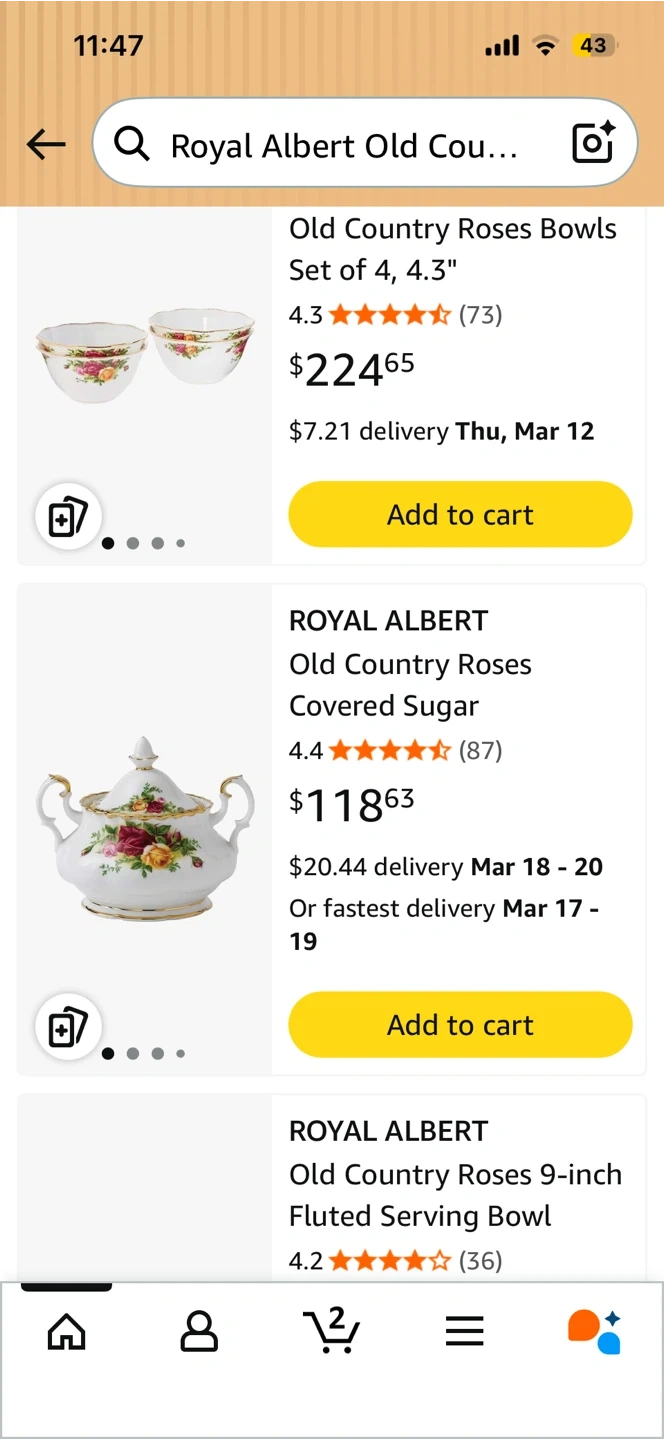Open Old Country Roses Bowls listing
The width and height of the screenshot is (664, 1440).
[452, 249]
